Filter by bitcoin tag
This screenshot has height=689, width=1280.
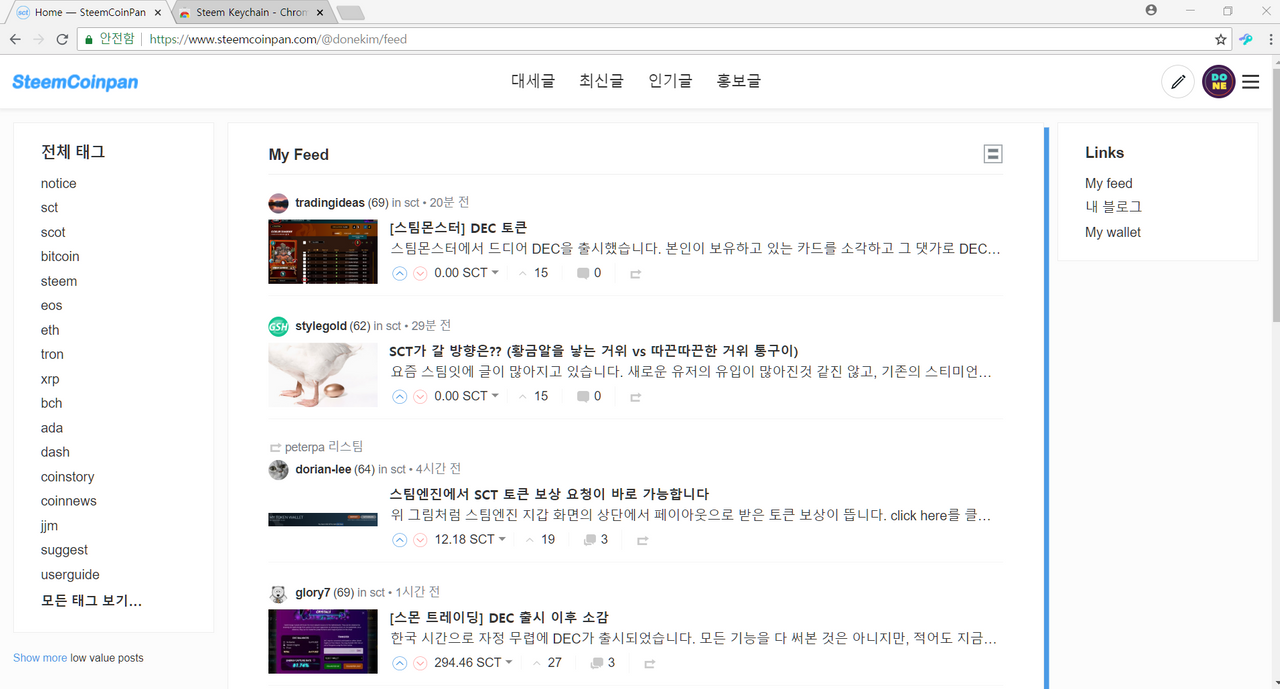coord(60,257)
